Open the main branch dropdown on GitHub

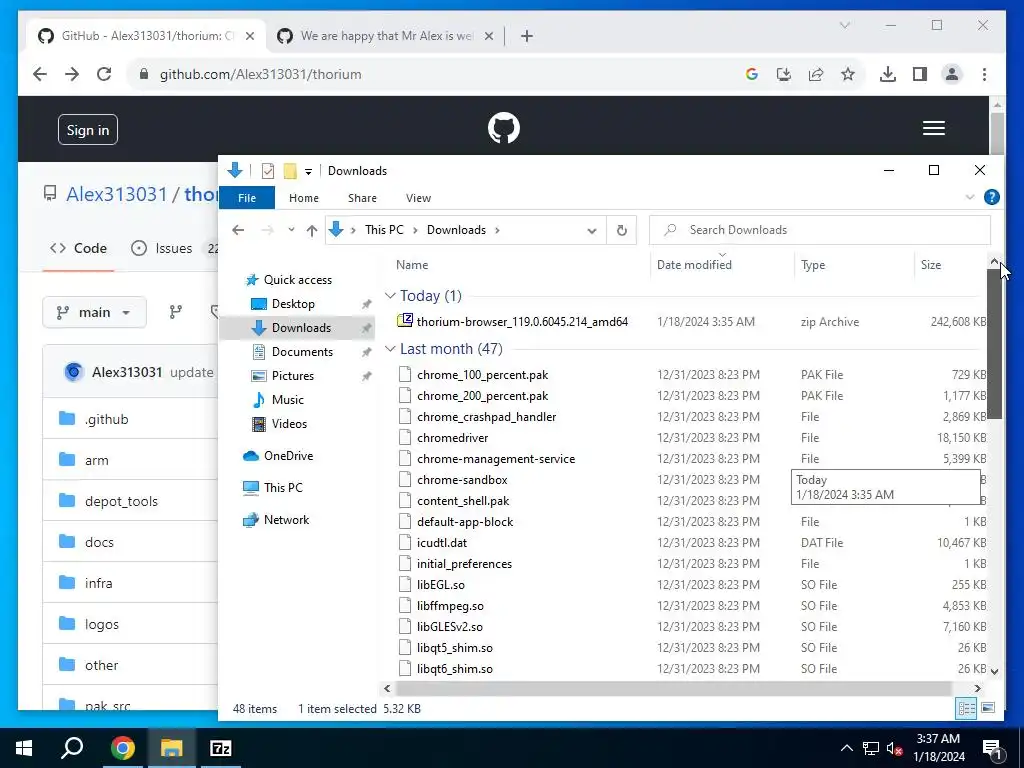coord(95,313)
